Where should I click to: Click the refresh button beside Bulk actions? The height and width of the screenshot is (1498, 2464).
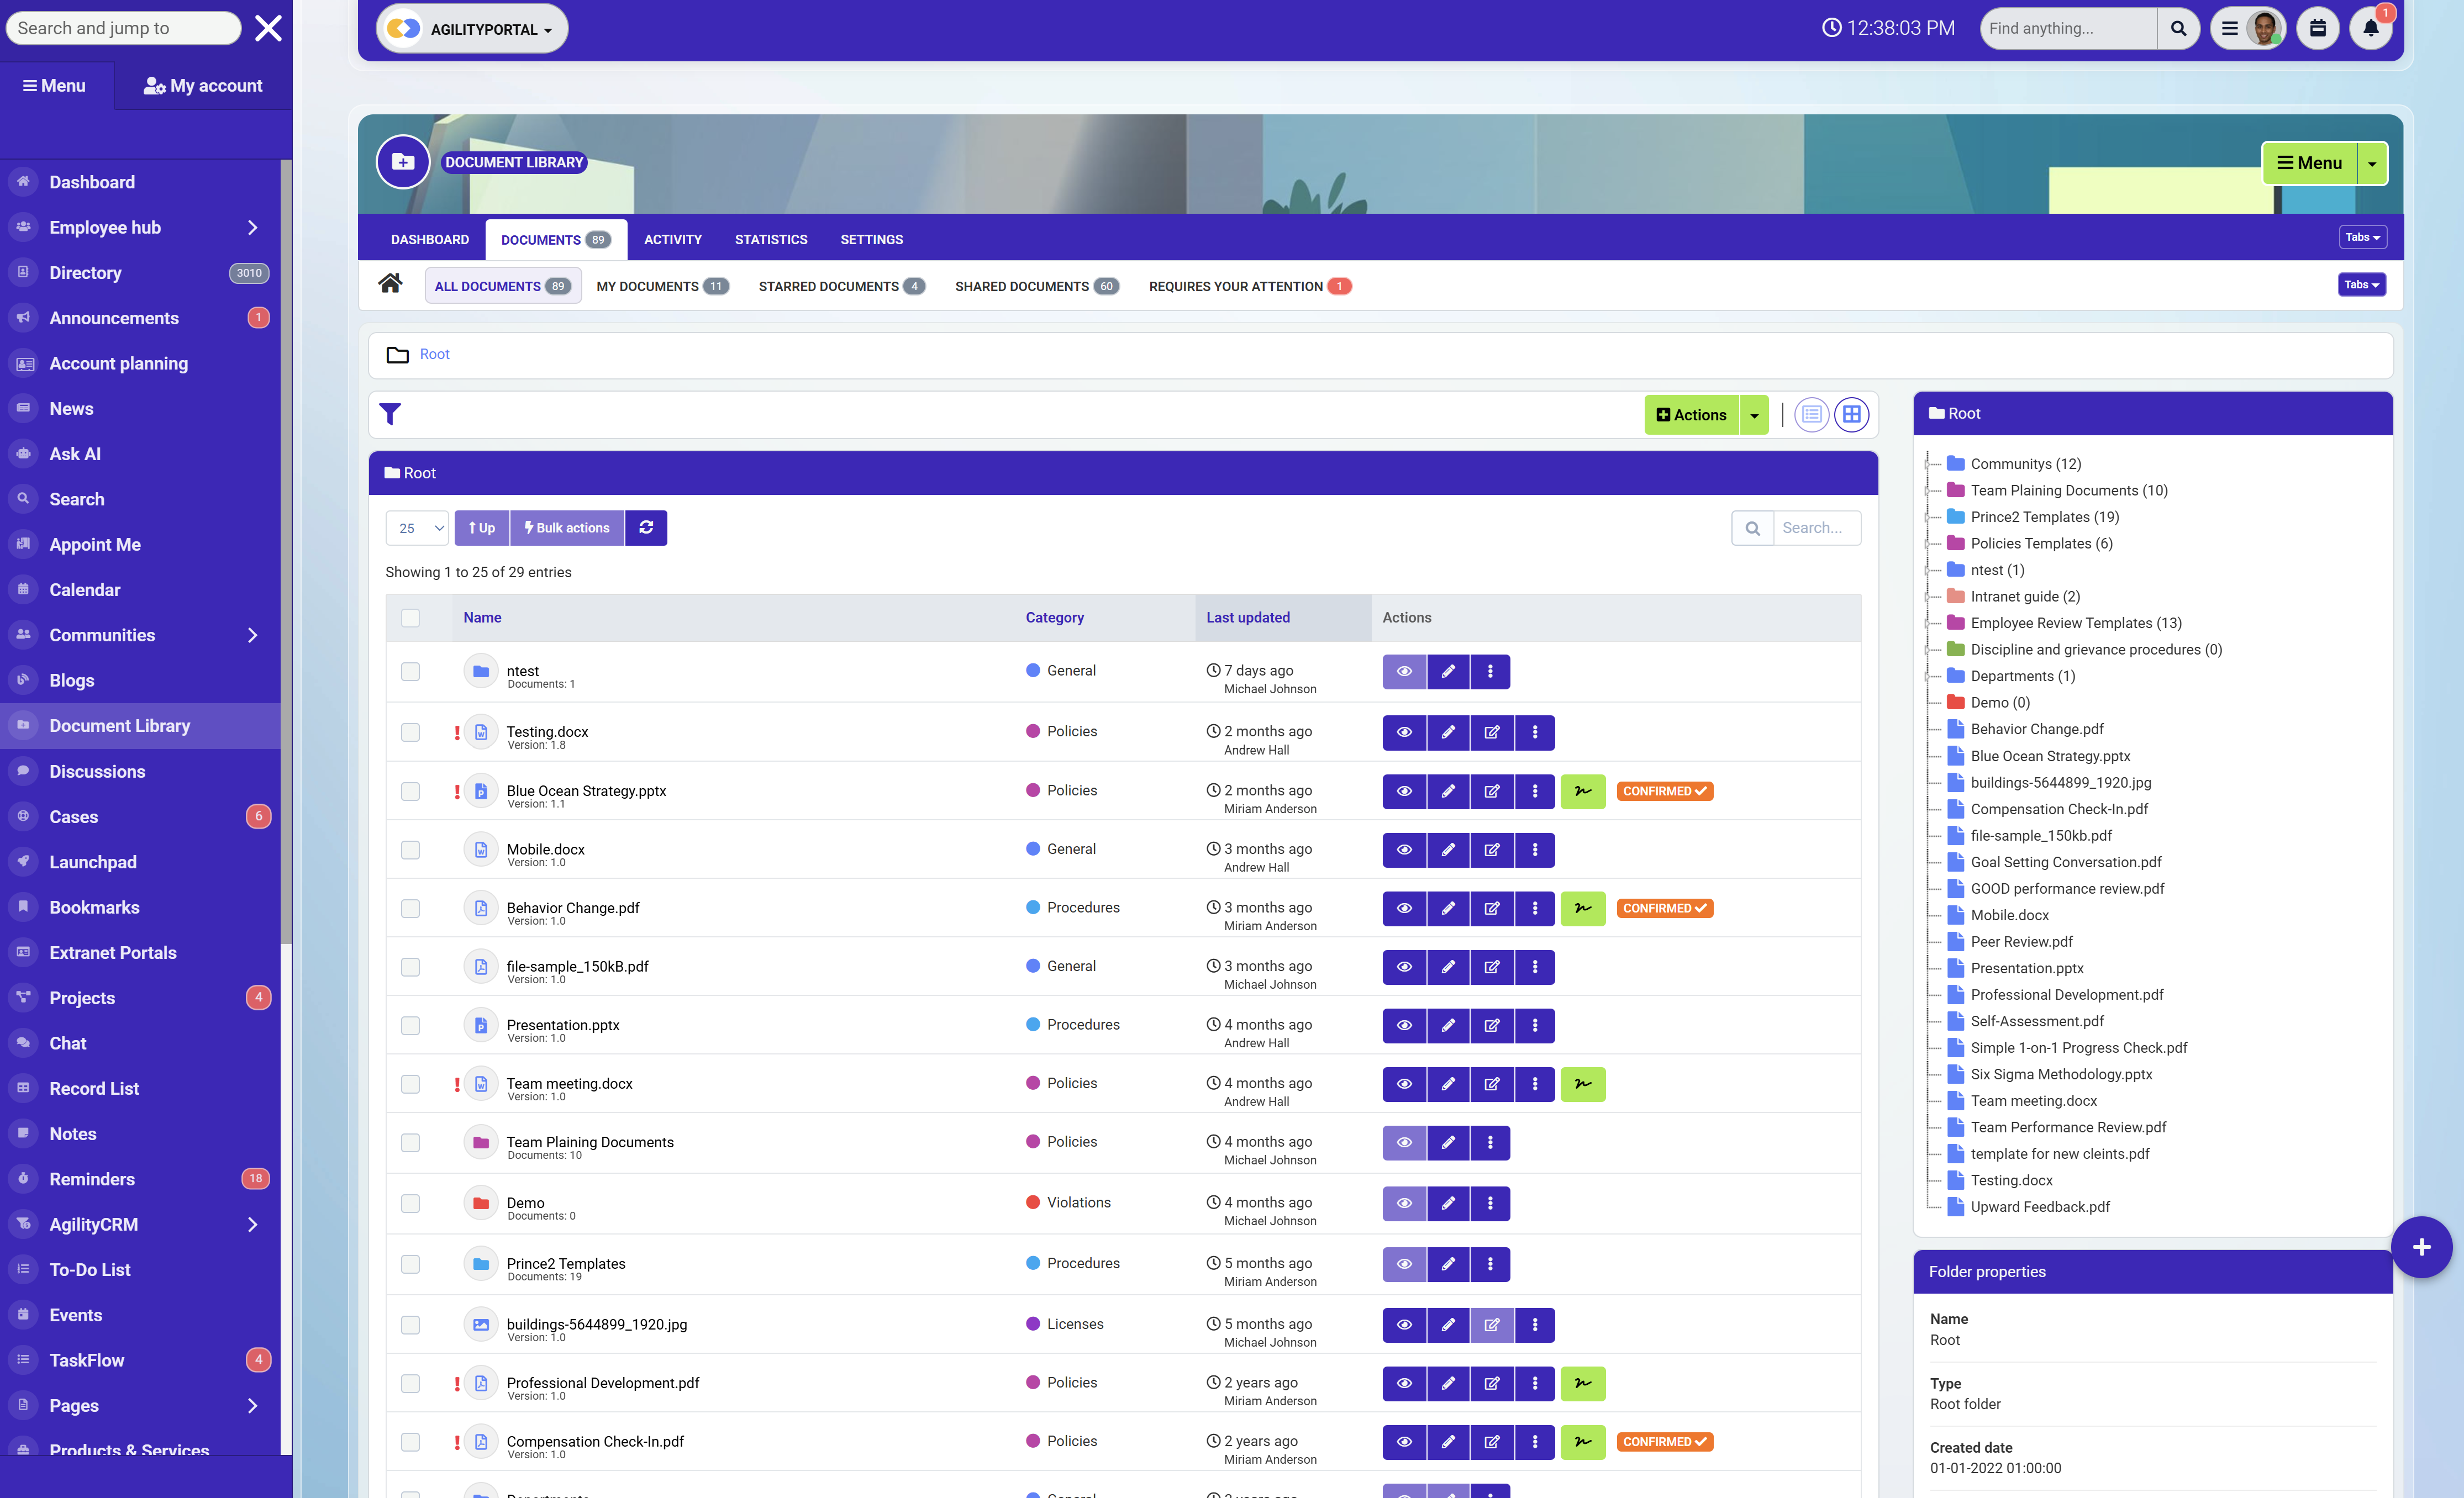point(646,527)
